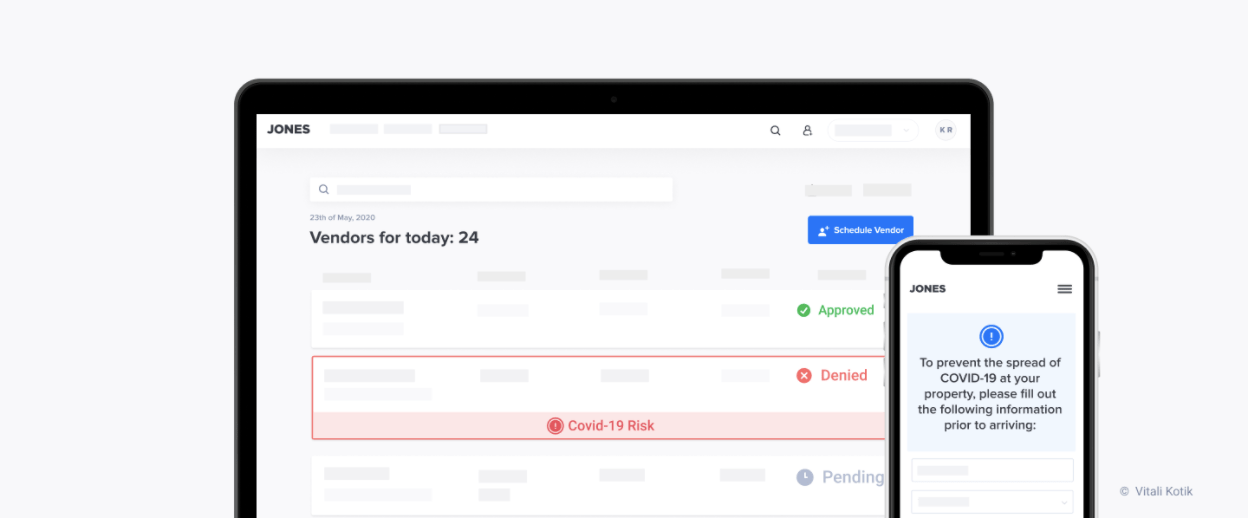Image resolution: width=1250 pixels, height=522 pixels.
Task: Select the Approved vendor row
Action: [599, 319]
